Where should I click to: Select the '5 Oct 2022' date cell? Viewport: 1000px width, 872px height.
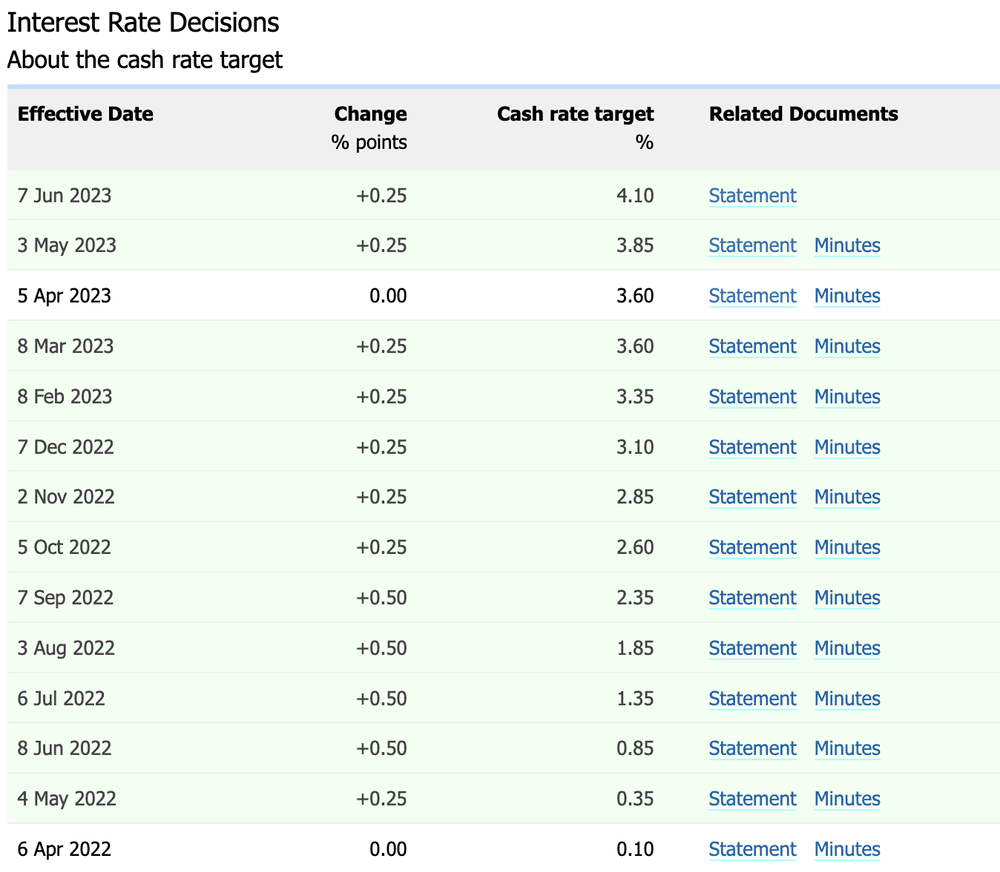point(64,547)
